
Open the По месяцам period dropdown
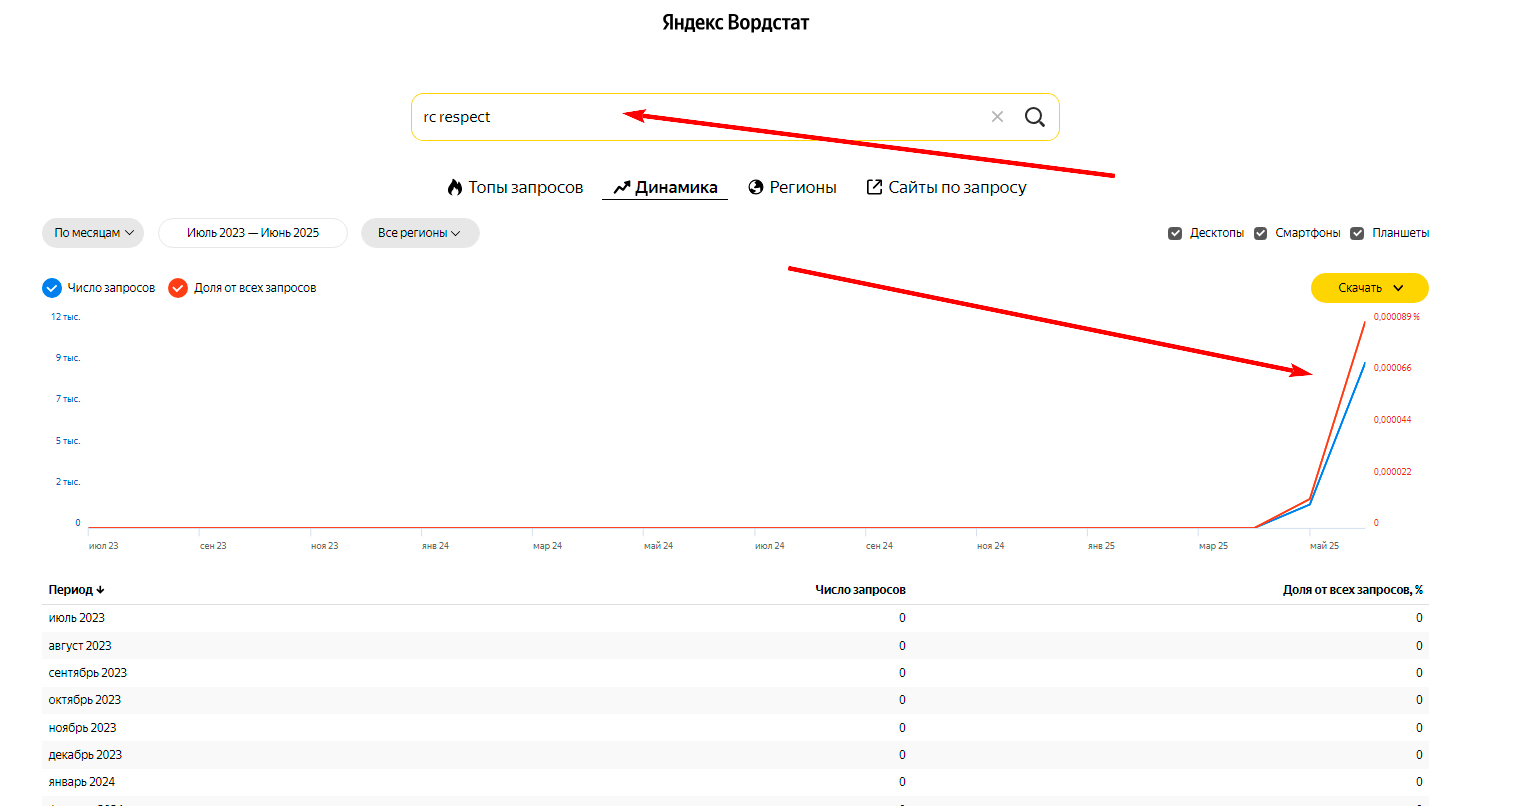click(93, 233)
